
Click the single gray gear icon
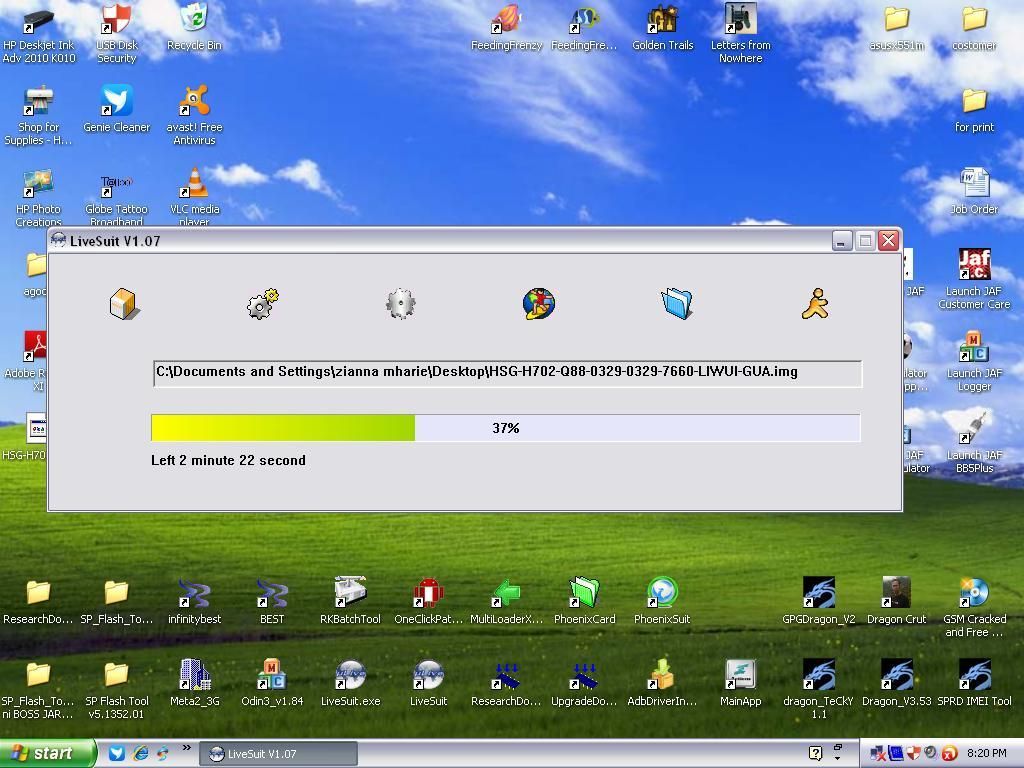[401, 304]
